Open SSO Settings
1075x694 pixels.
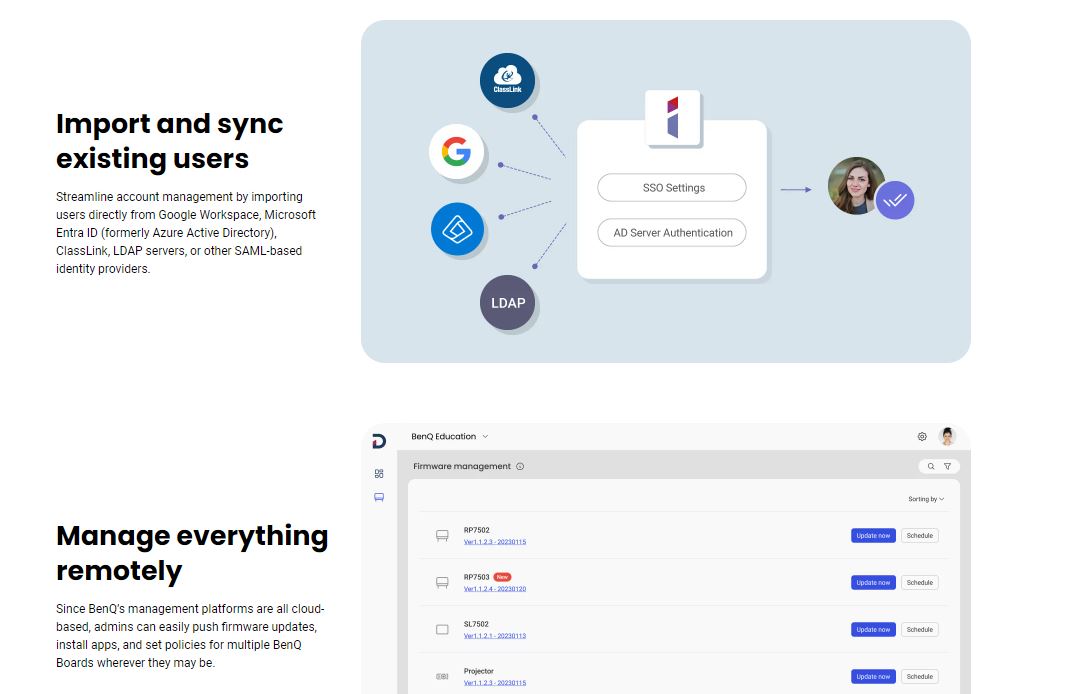click(672, 188)
